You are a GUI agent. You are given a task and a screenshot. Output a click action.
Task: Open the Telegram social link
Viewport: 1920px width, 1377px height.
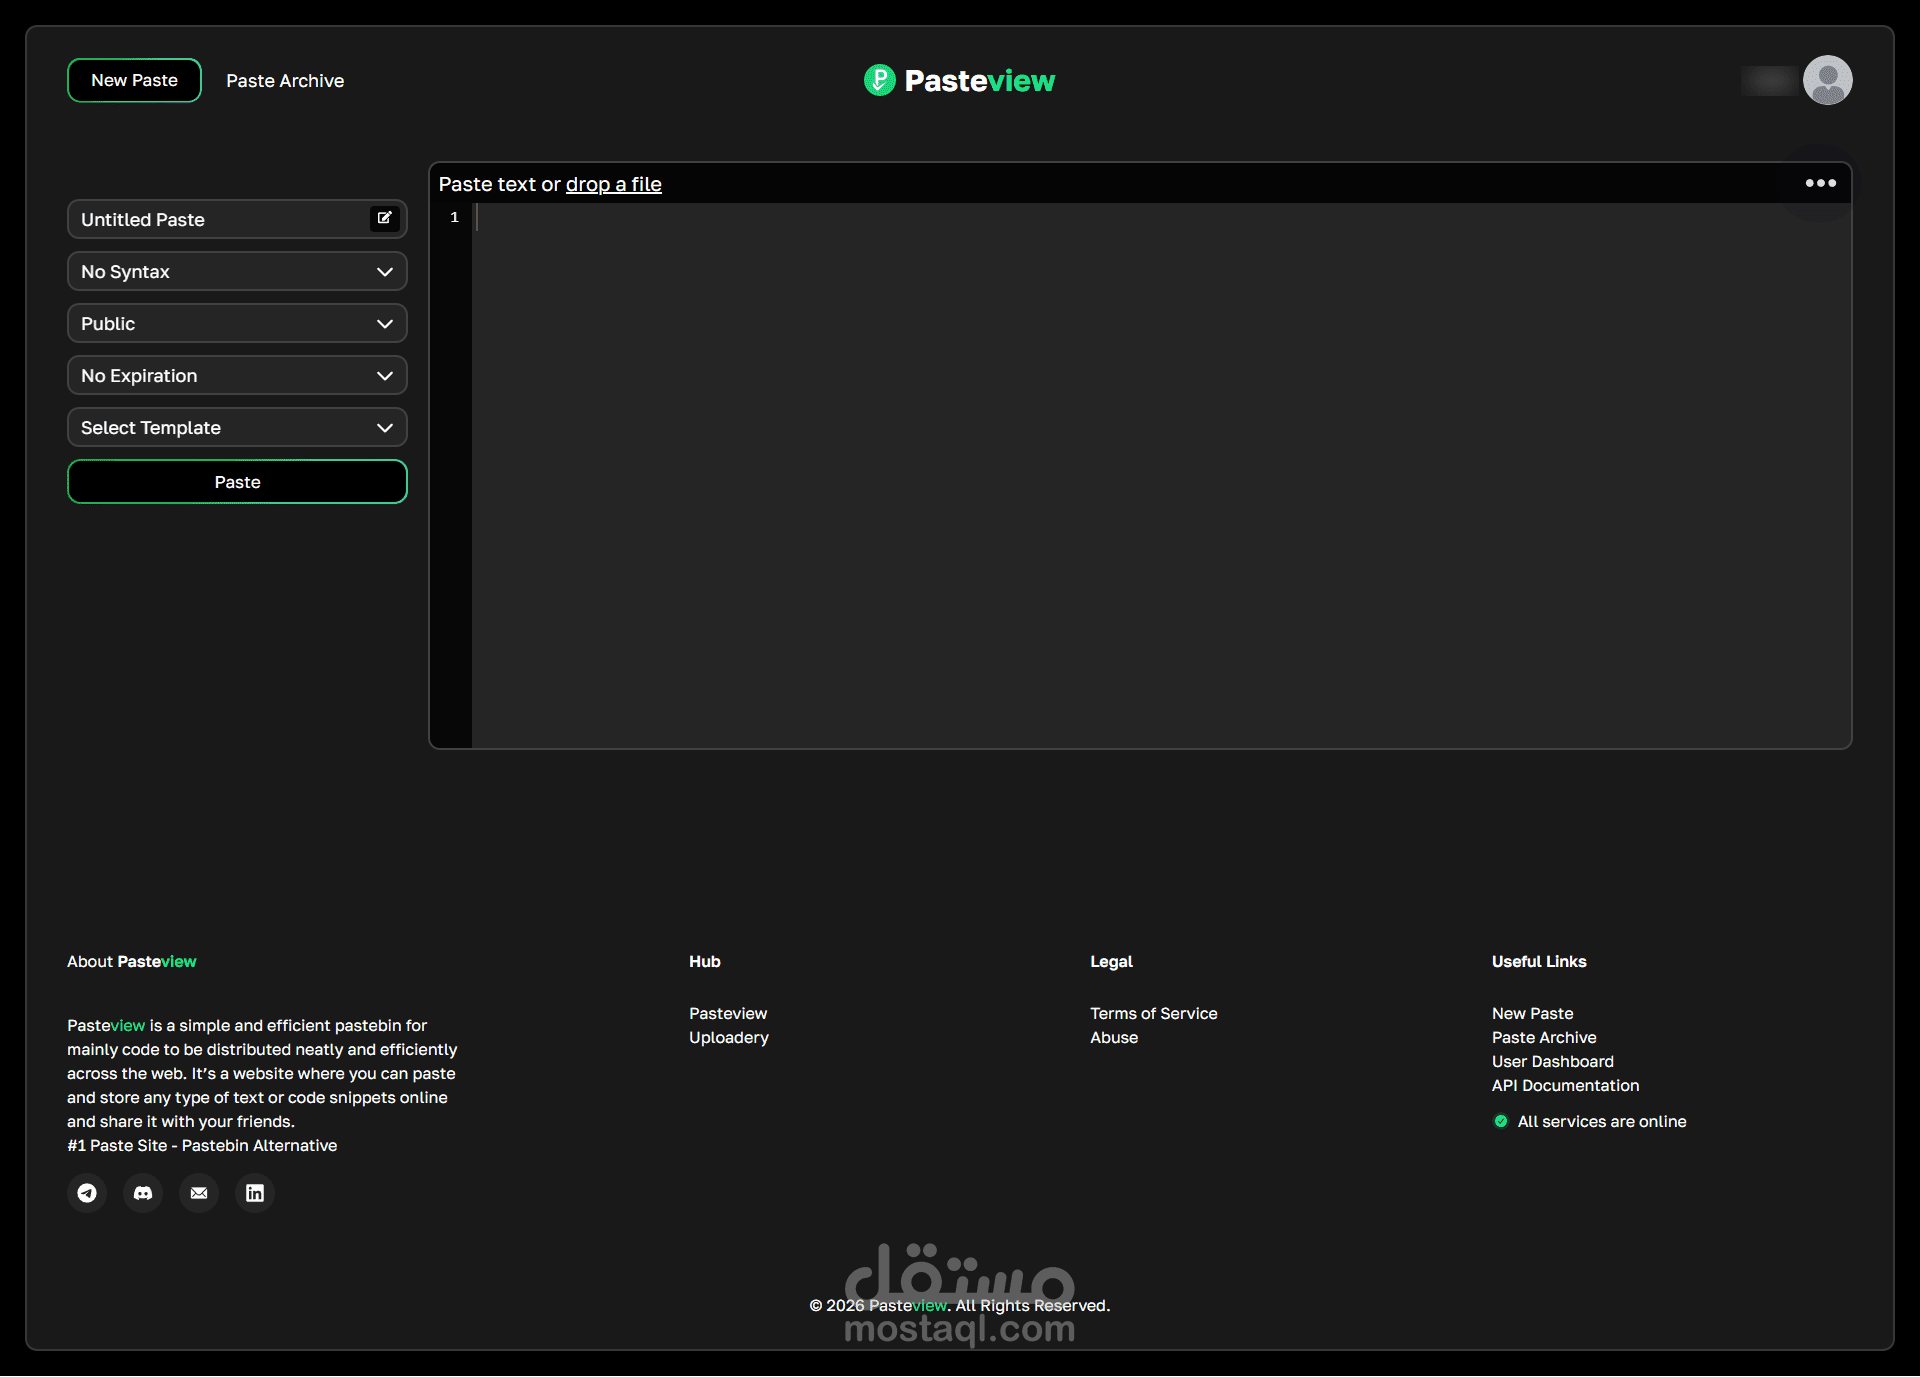tap(87, 1193)
